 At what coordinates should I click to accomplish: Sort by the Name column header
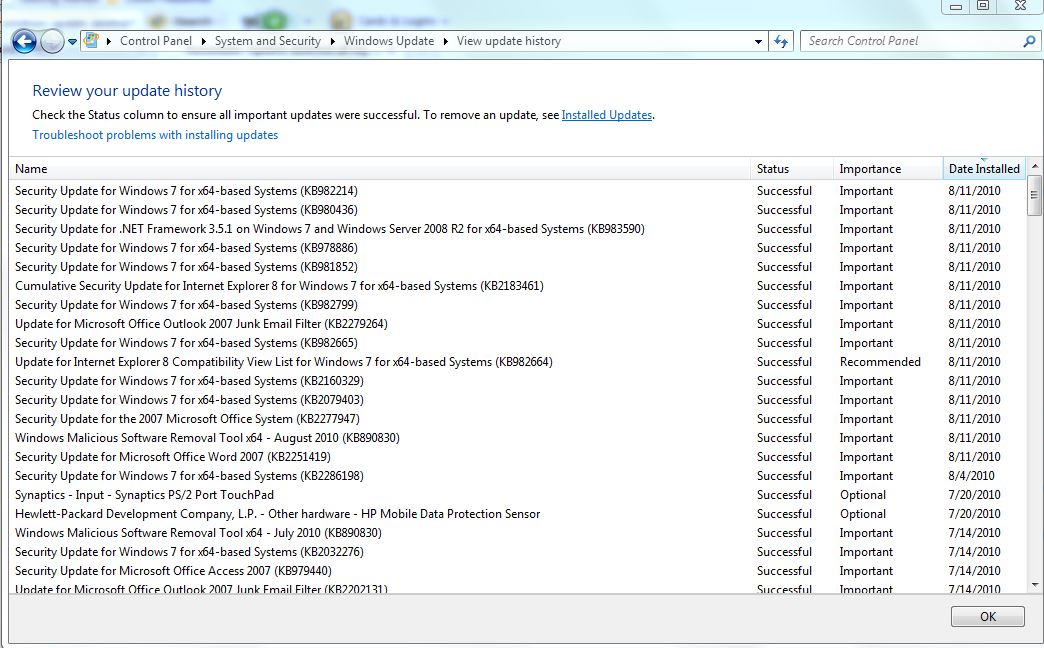pos(380,168)
